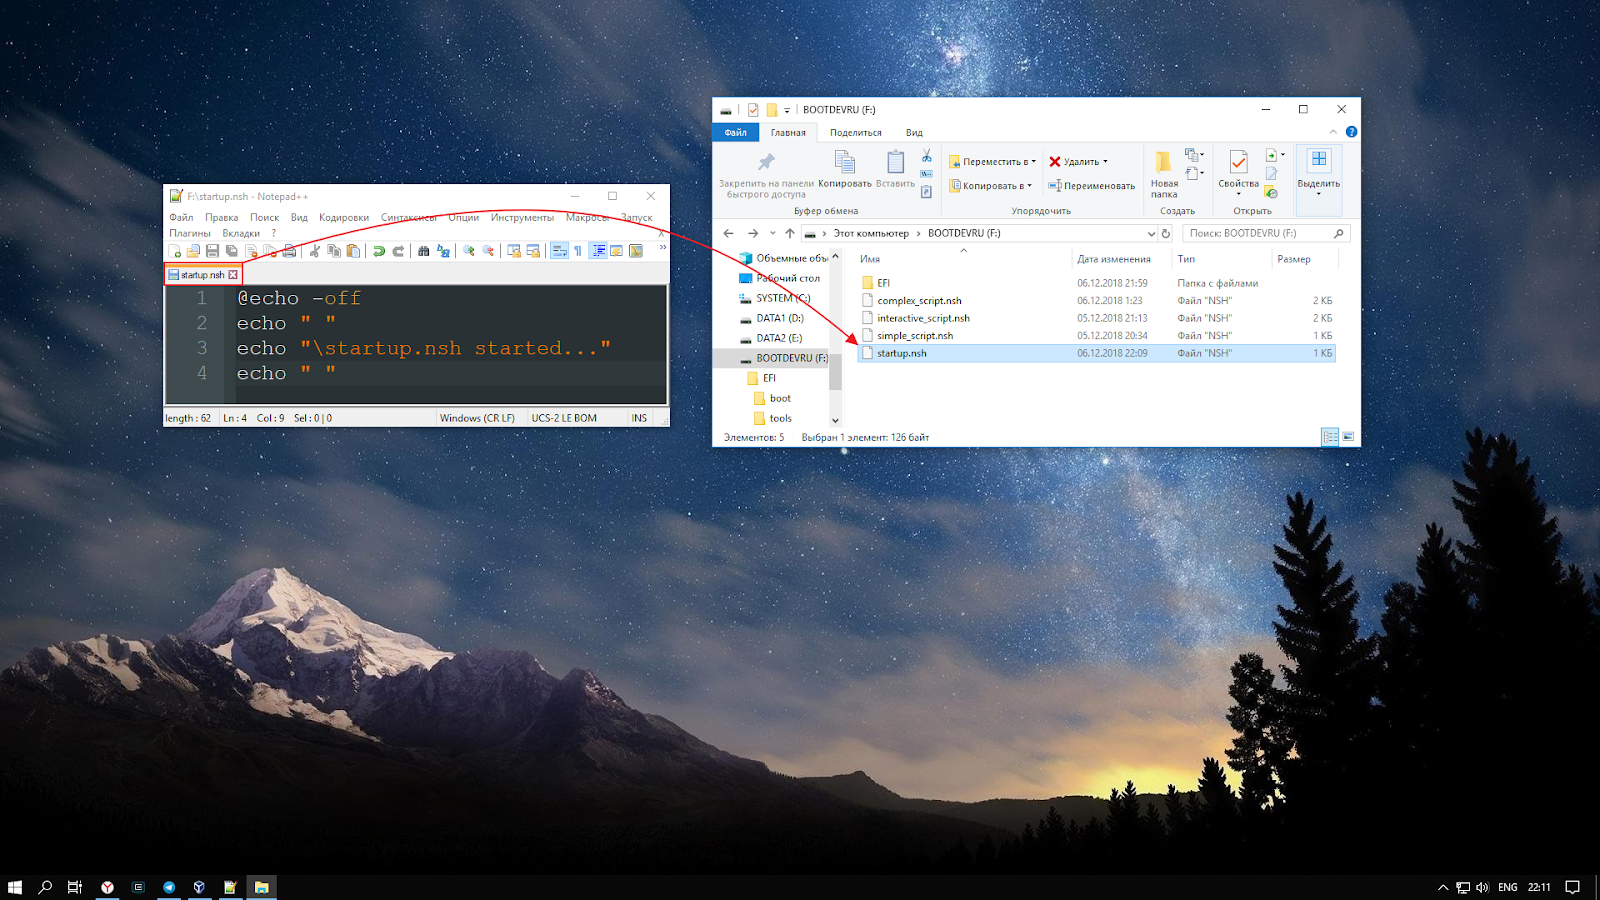Redo the edit in Notepad++ toolbar
The height and width of the screenshot is (900, 1600).
[398, 251]
